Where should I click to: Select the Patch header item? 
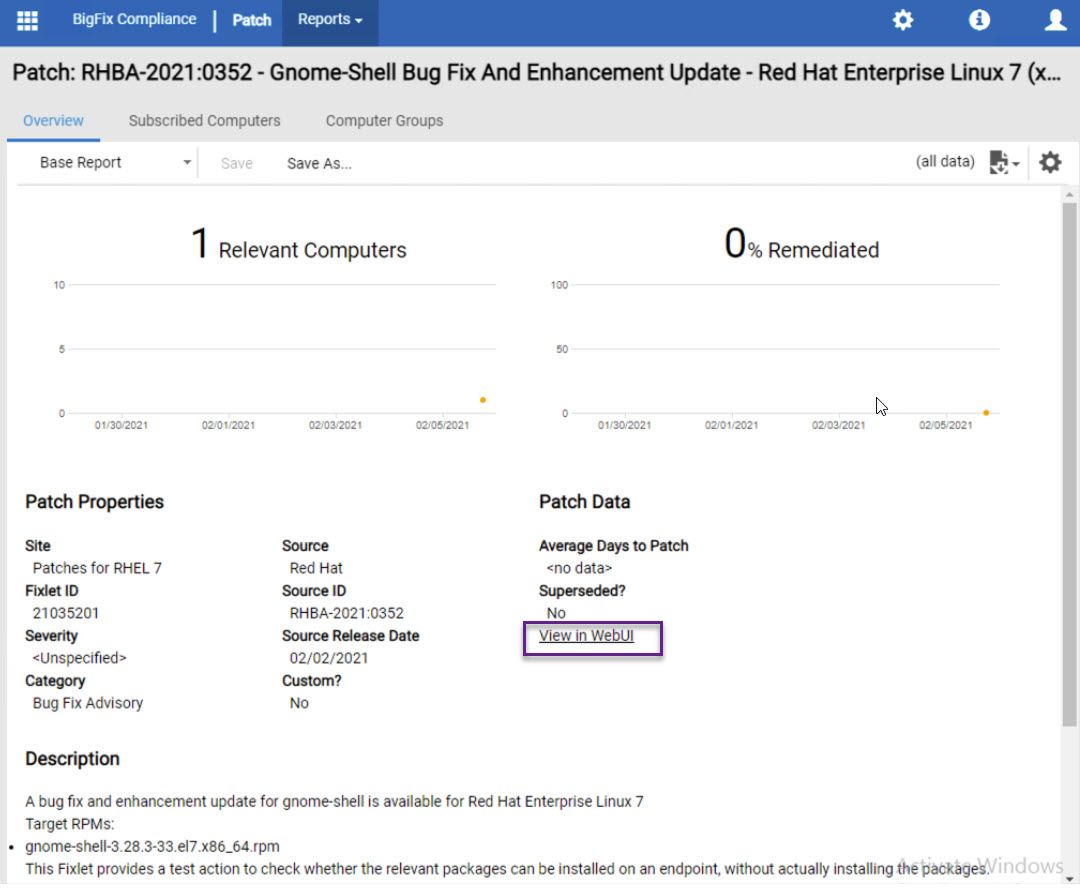click(x=251, y=20)
